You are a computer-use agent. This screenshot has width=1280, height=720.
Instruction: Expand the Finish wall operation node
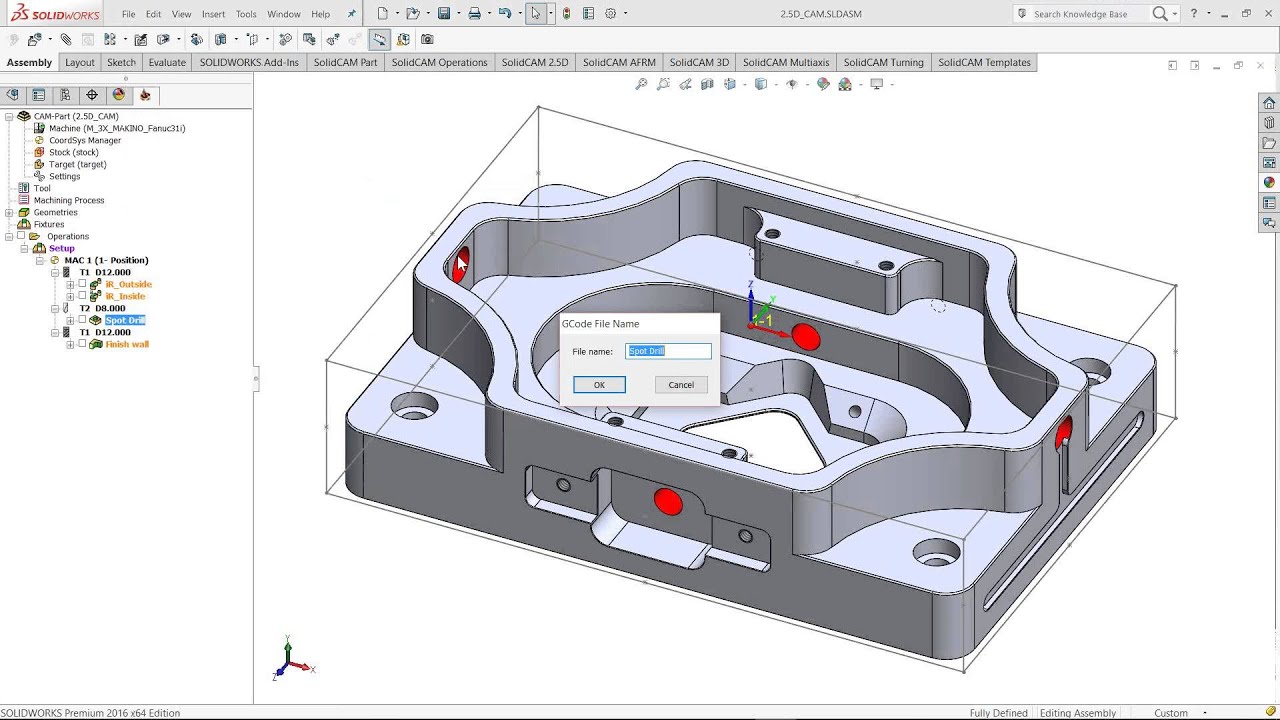[70, 344]
